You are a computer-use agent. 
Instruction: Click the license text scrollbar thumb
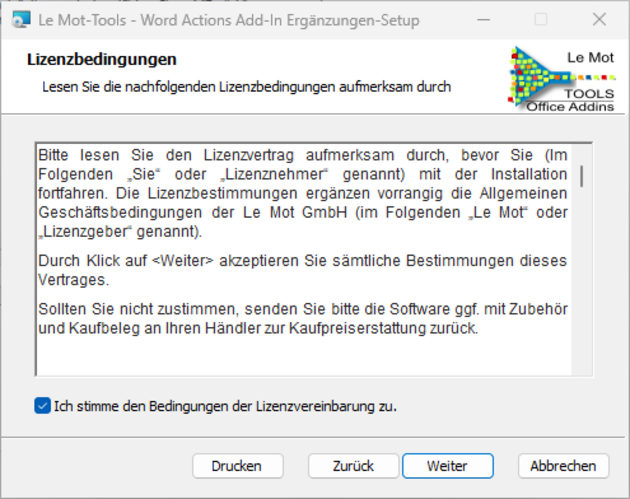click(x=582, y=176)
